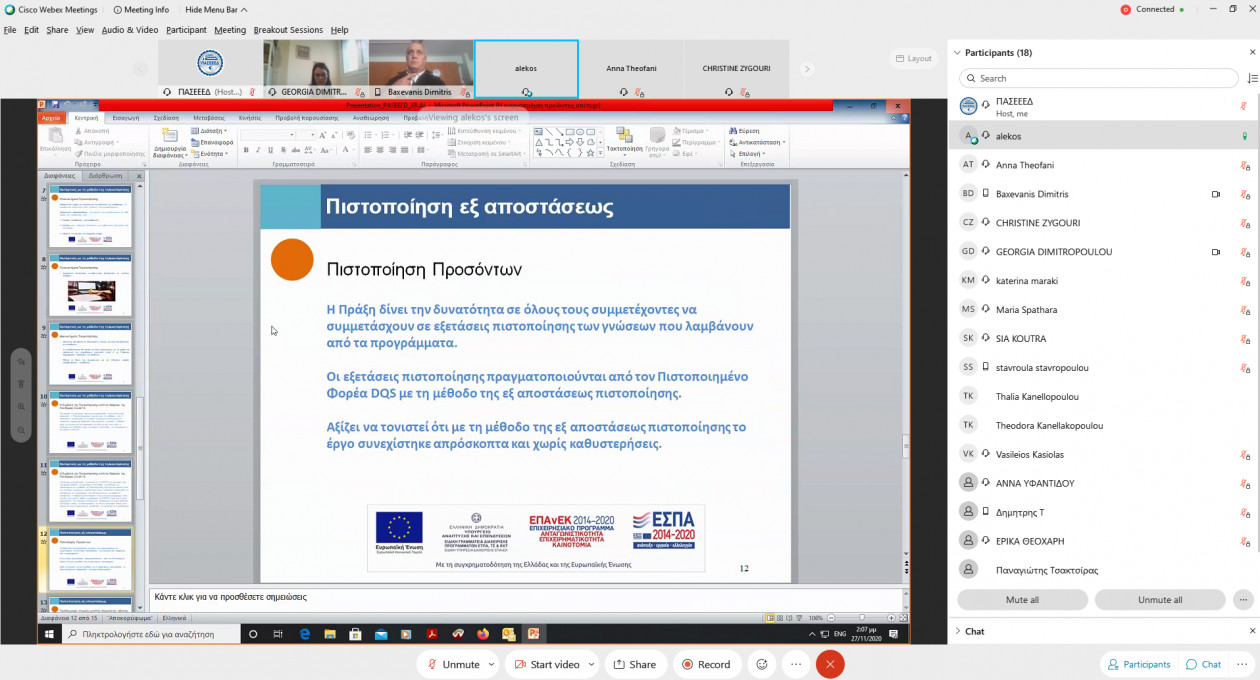1260x680 pixels.
Task: Select the alekos video thumbnail
Action: (526, 69)
